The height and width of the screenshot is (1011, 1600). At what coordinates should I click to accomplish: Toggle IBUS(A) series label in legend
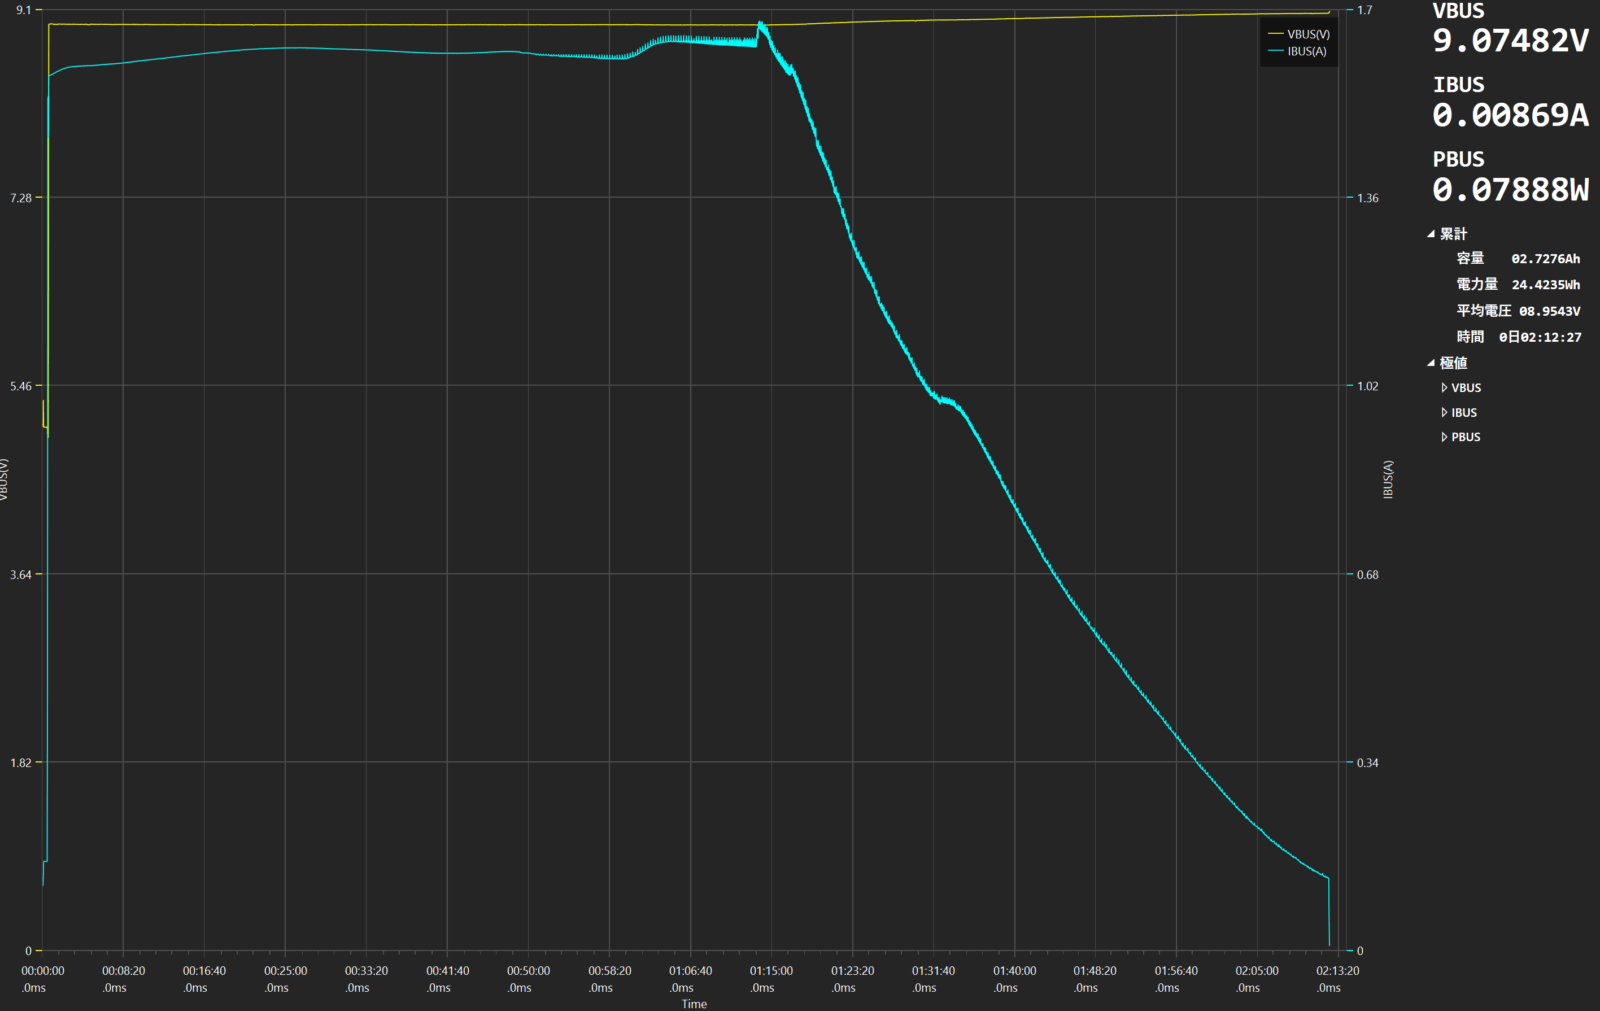pos(1307,51)
